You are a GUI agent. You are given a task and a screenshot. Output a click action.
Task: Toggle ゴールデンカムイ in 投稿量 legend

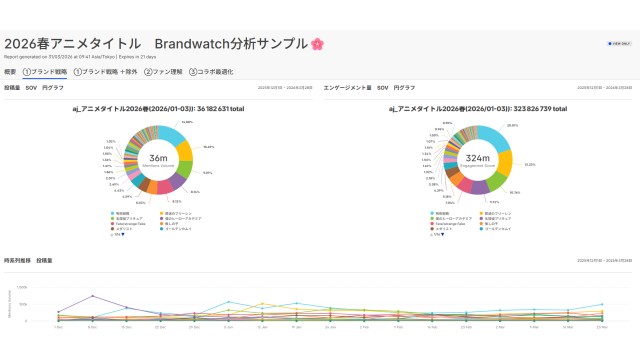[x=176, y=229]
